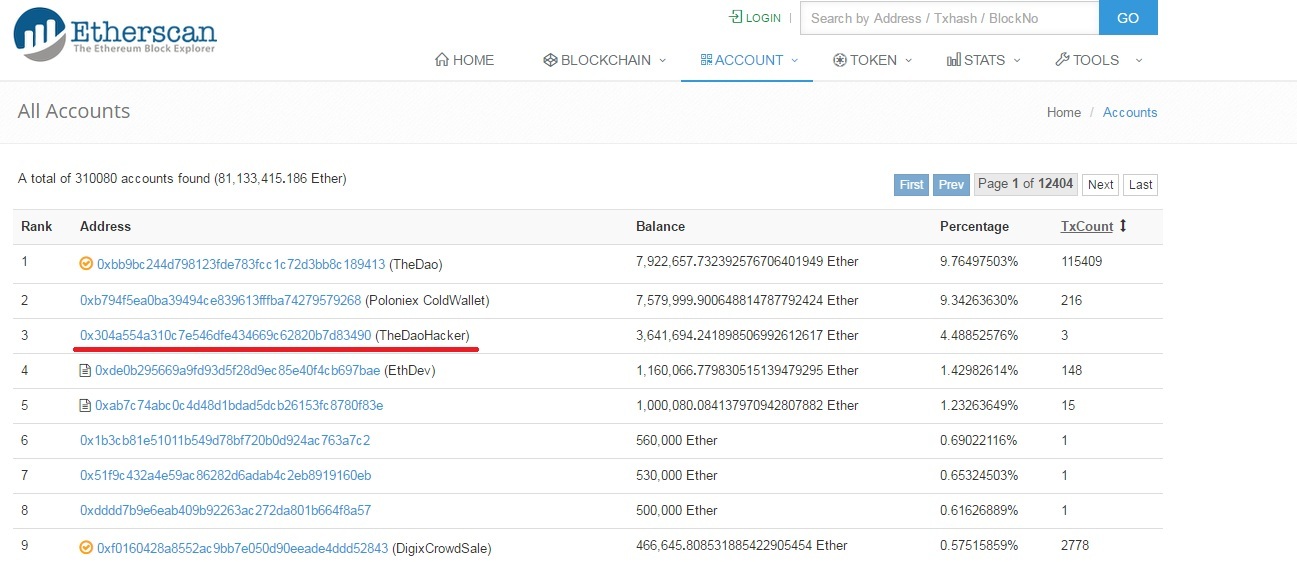Screen dimensions: 1297x562
Task: Click the Rank column header
Action: (x=37, y=226)
